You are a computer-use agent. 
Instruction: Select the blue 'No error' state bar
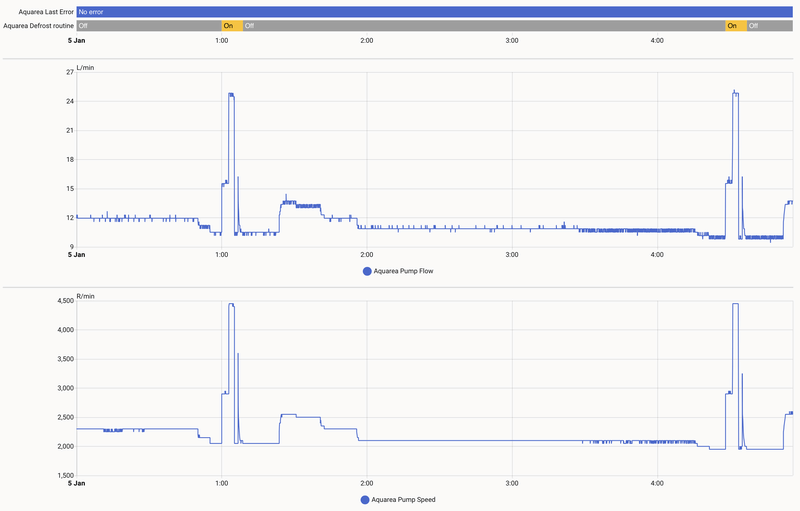[435, 12]
